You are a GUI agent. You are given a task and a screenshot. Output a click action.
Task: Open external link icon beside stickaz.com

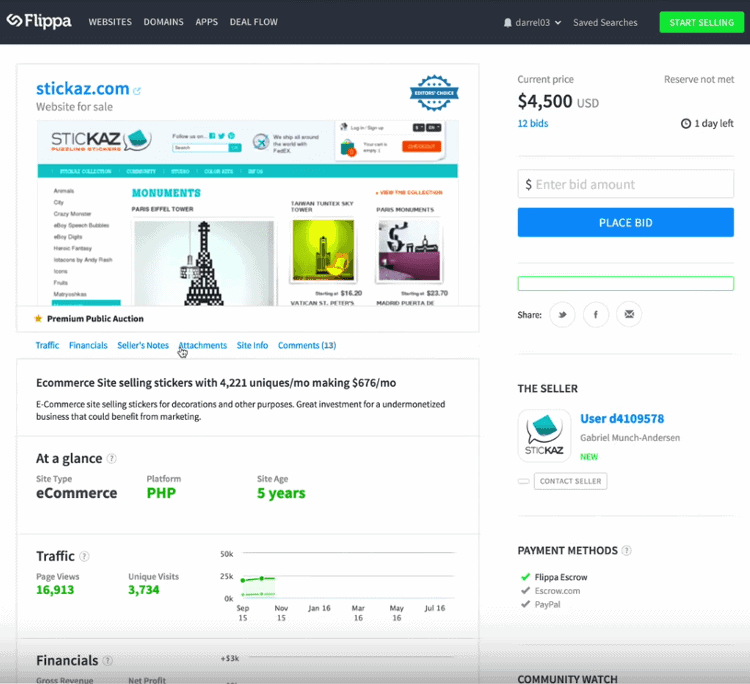point(137,90)
